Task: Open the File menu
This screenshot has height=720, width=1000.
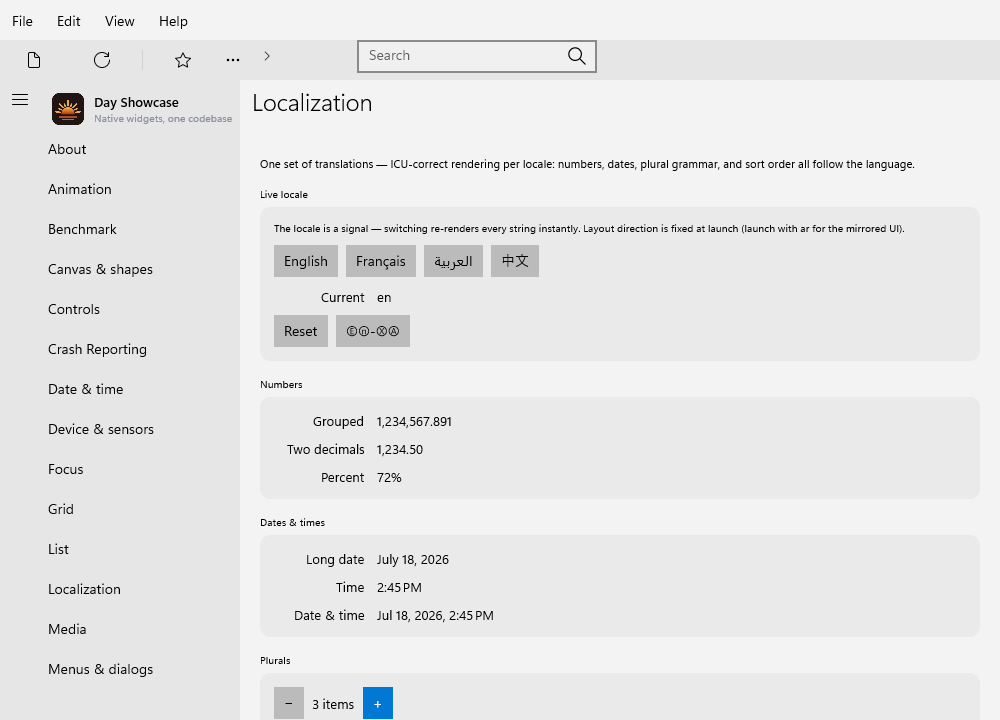Action: click(x=22, y=21)
